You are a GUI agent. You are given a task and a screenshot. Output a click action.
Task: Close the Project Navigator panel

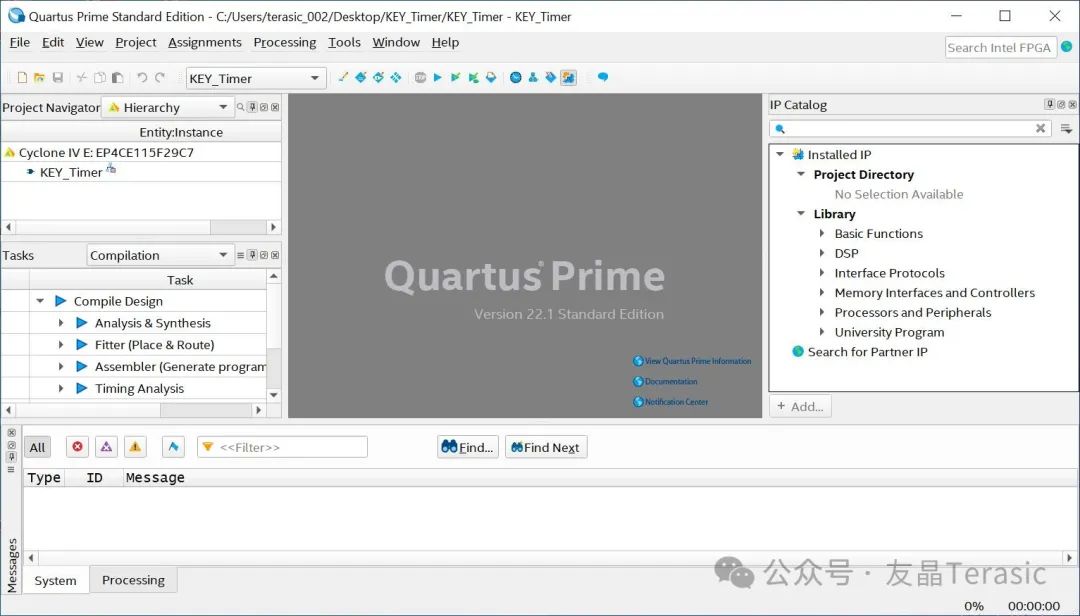point(276,107)
